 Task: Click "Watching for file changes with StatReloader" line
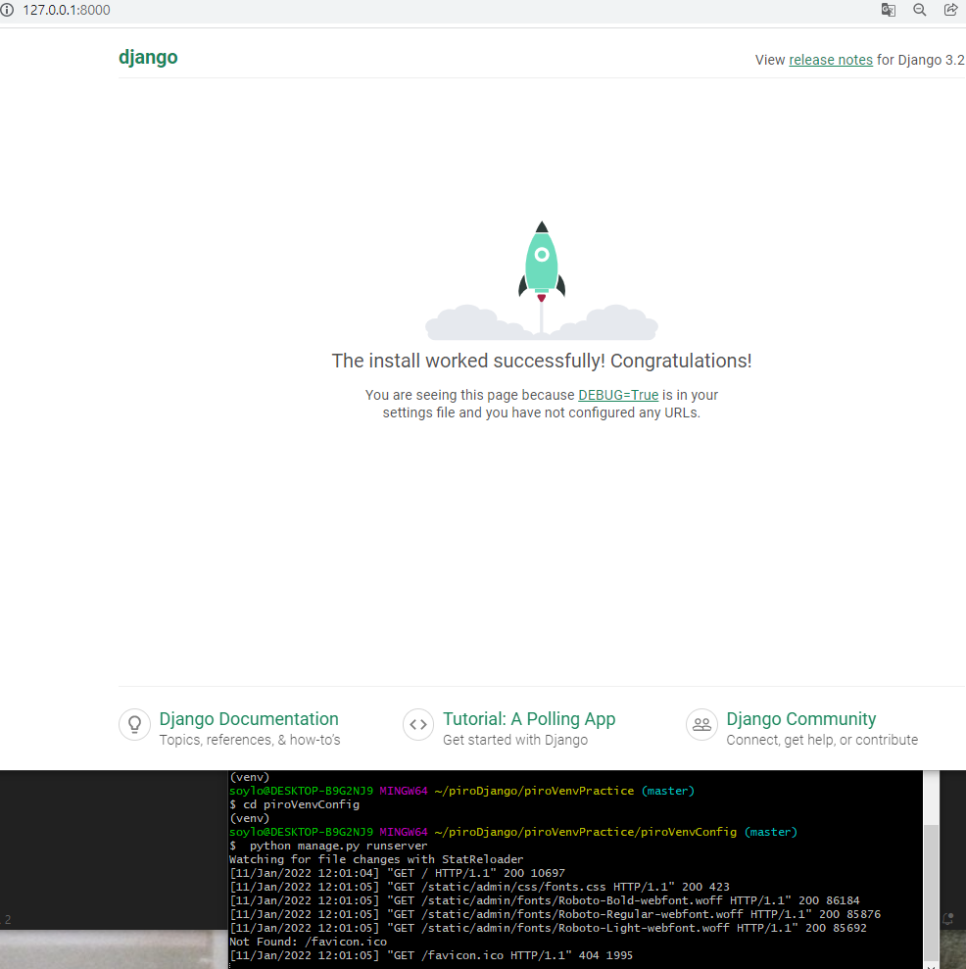click(x=376, y=860)
